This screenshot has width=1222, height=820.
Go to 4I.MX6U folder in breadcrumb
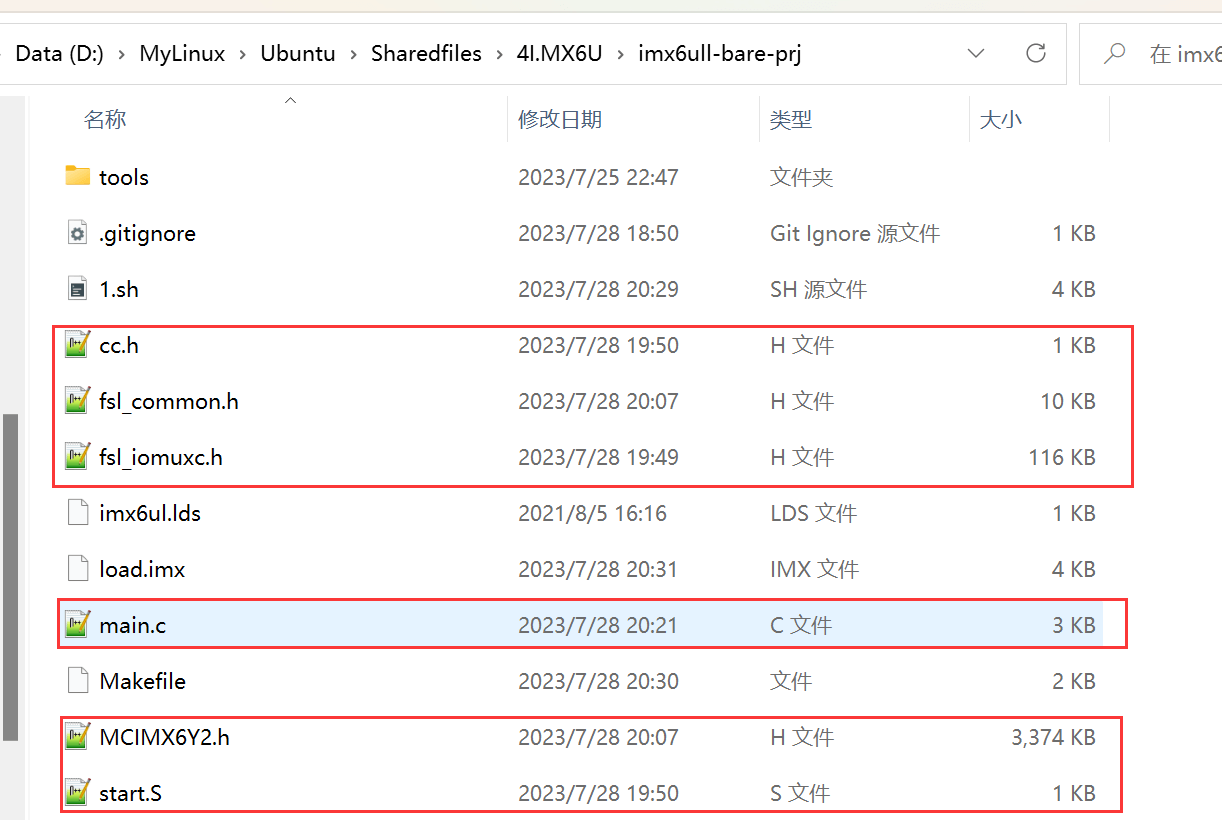click(559, 53)
